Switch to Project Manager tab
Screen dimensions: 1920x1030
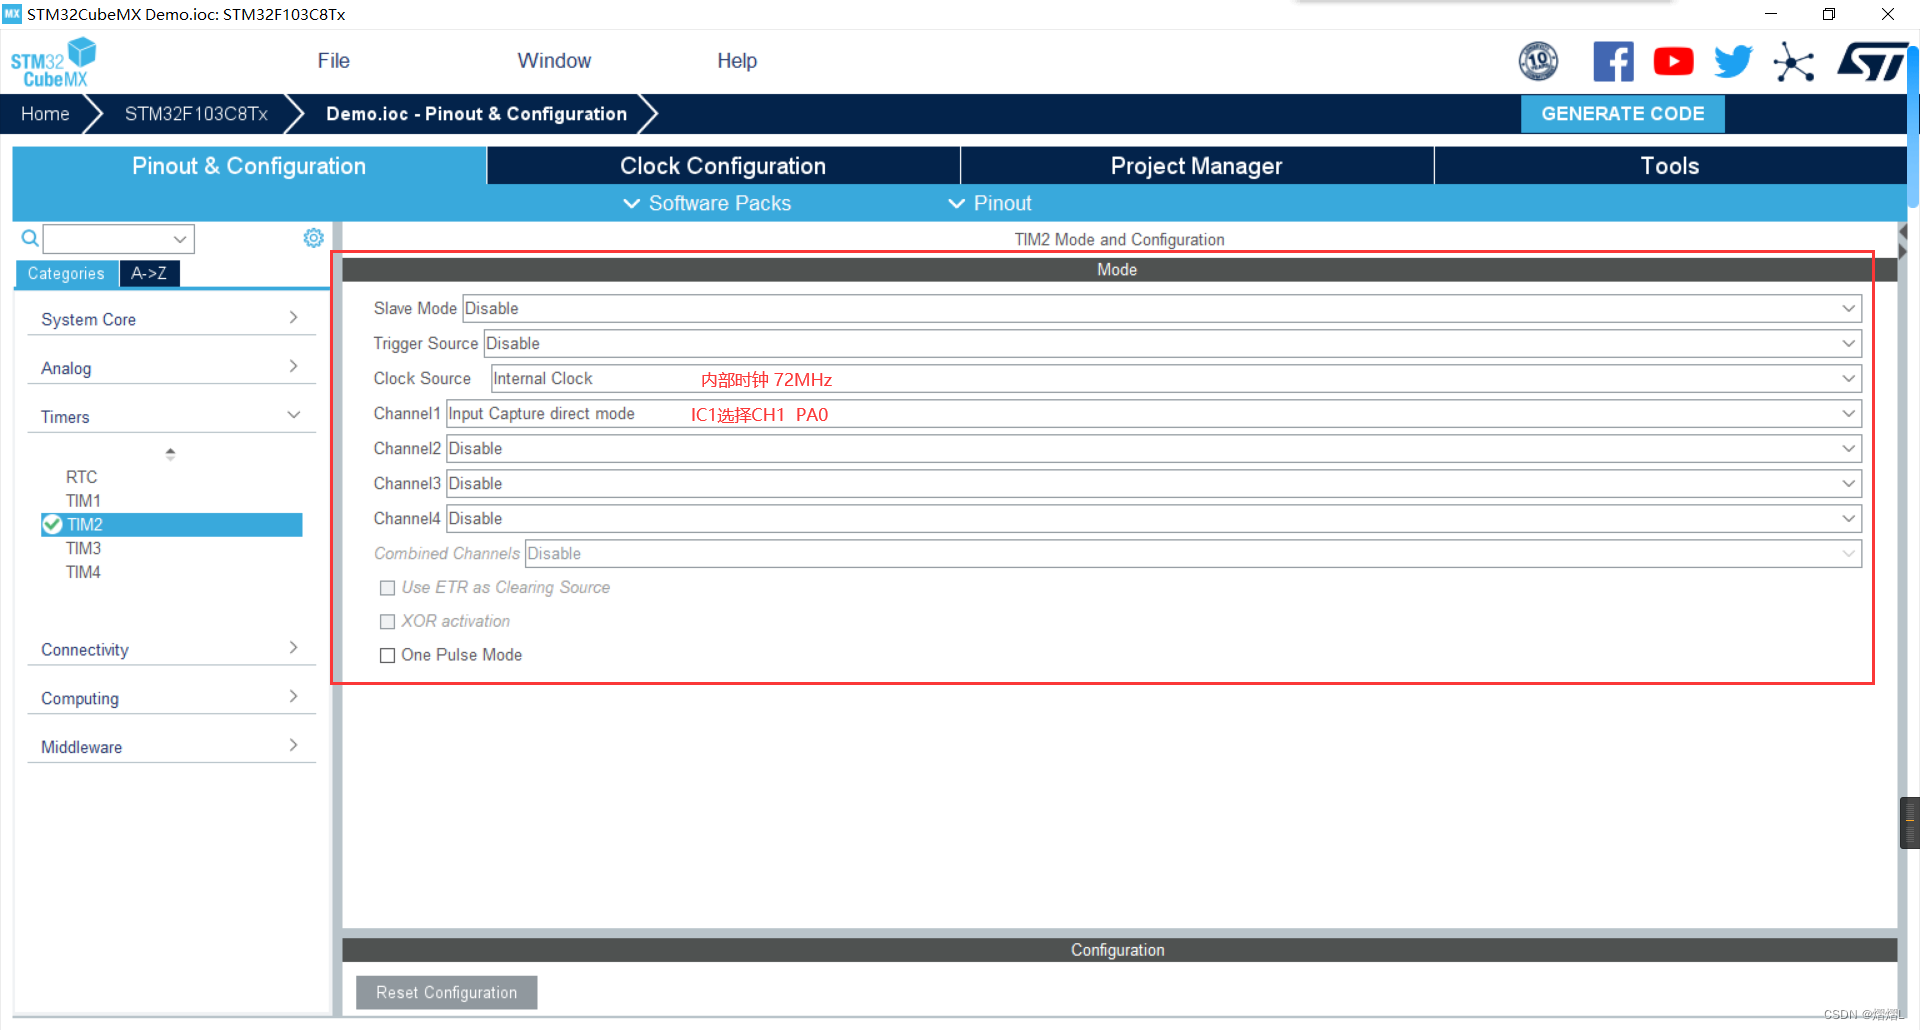coord(1197,166)
